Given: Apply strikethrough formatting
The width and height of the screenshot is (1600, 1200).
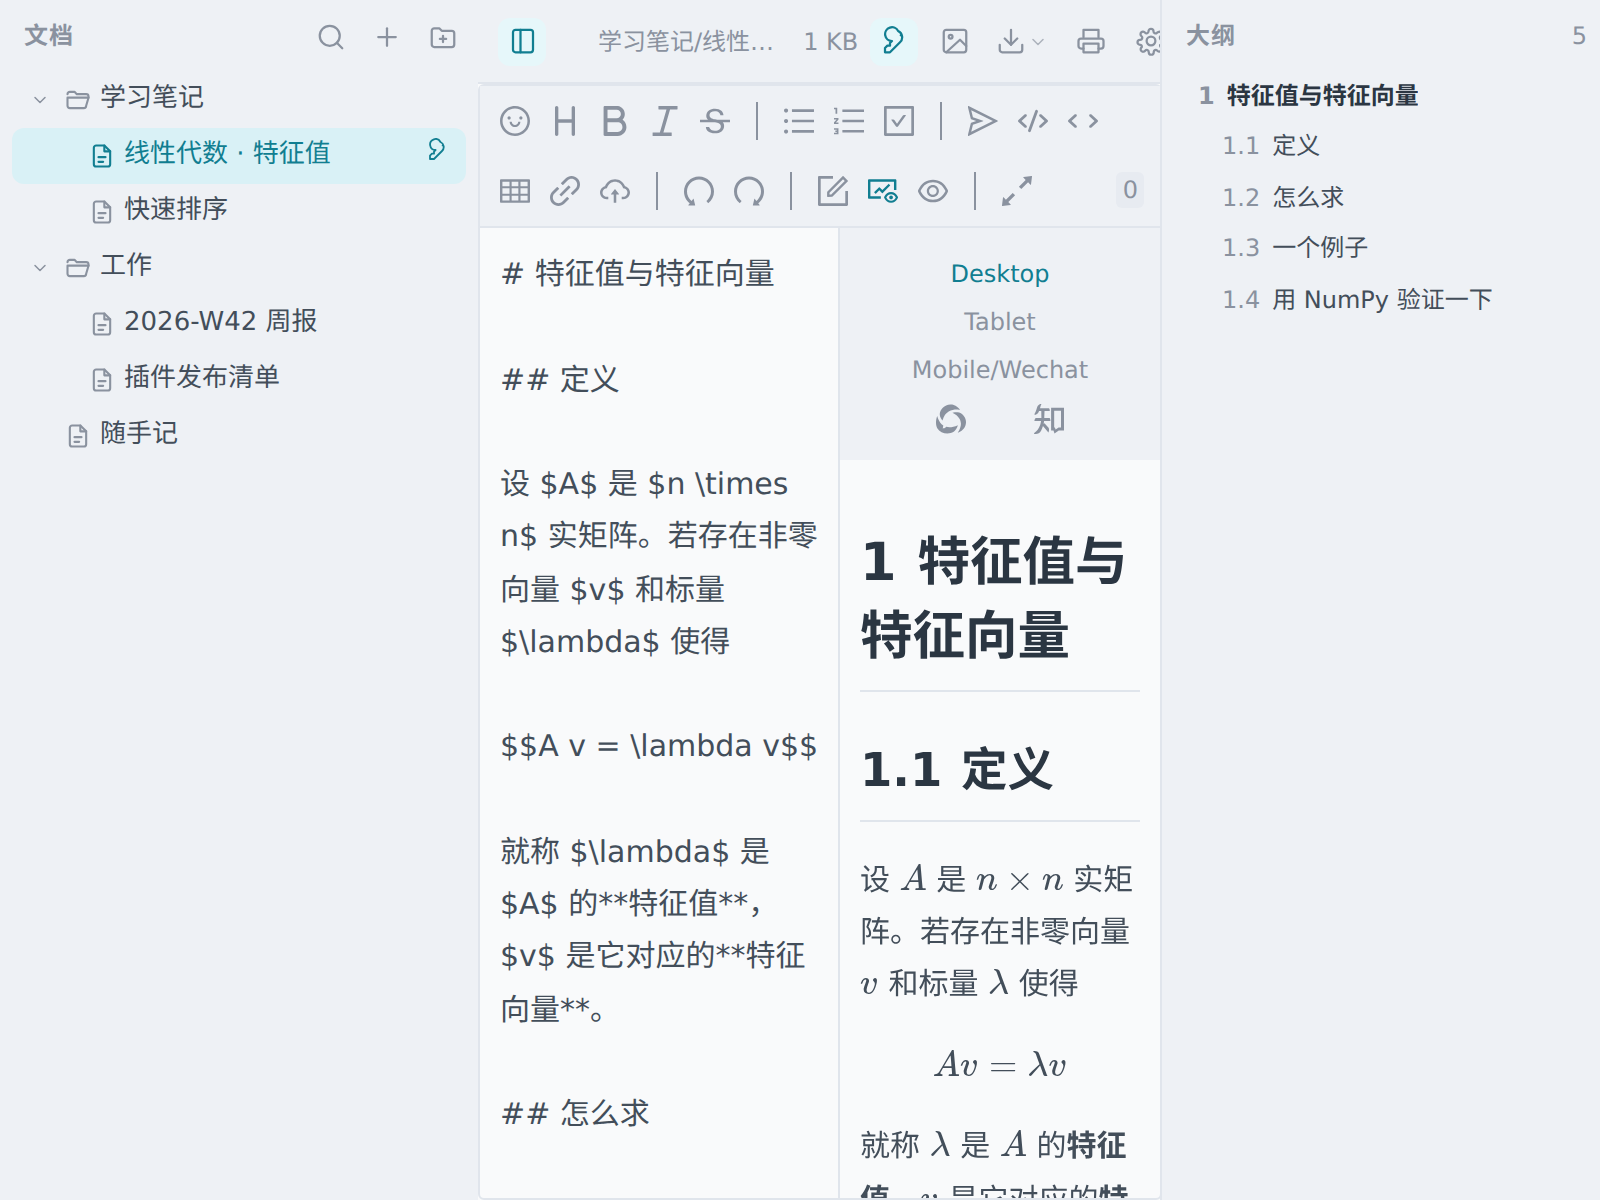Looking at the screenshot, I should pyautogui.click(x=714, y=121).
